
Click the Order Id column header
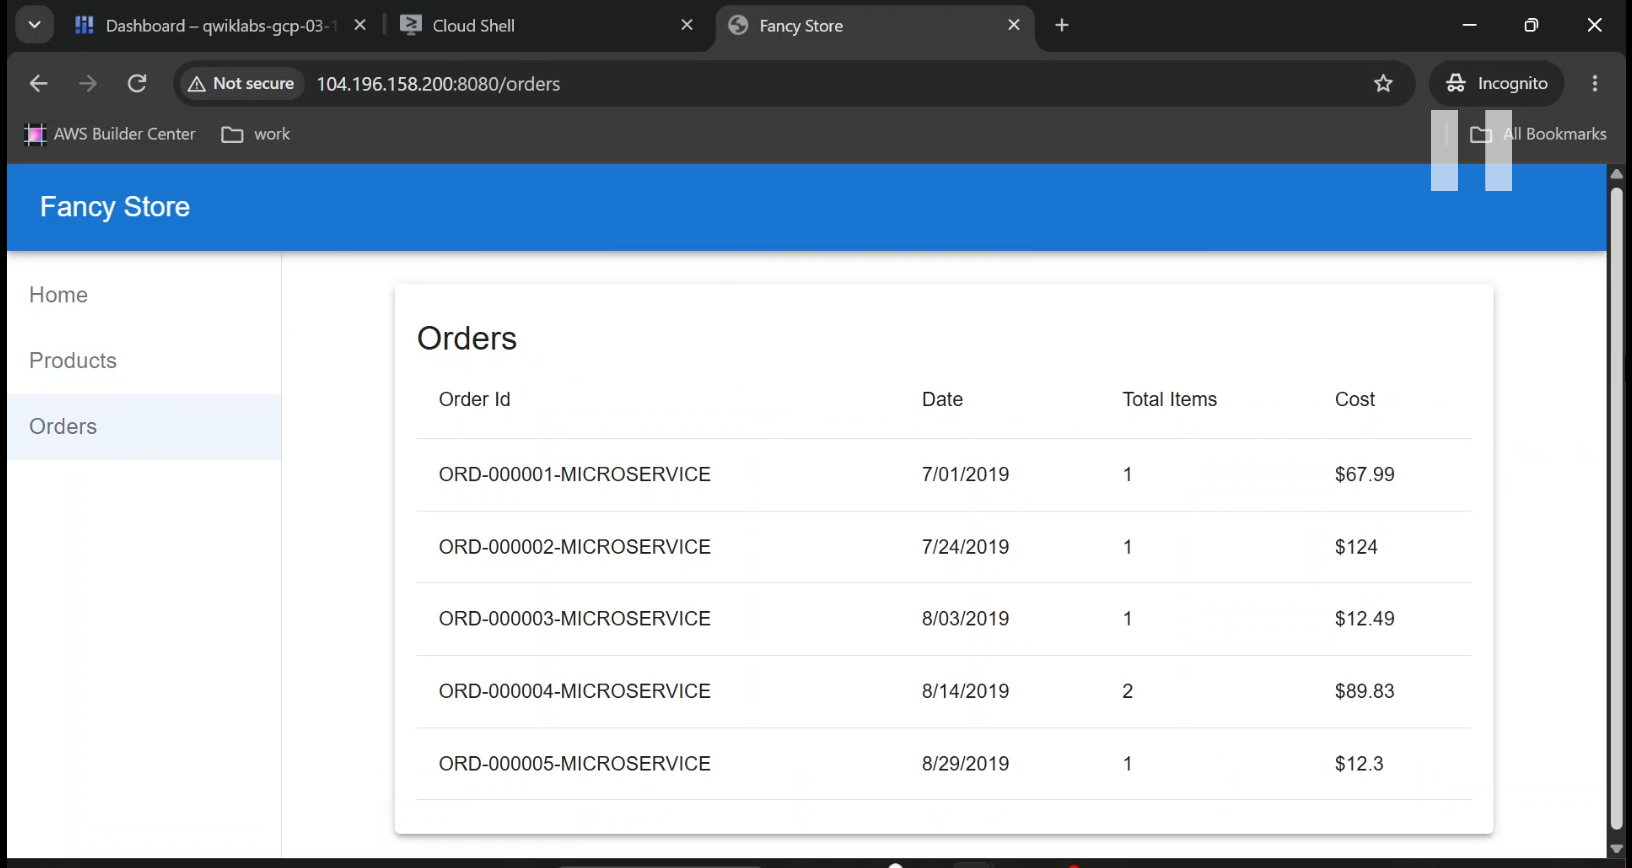(x=475, y=399)
